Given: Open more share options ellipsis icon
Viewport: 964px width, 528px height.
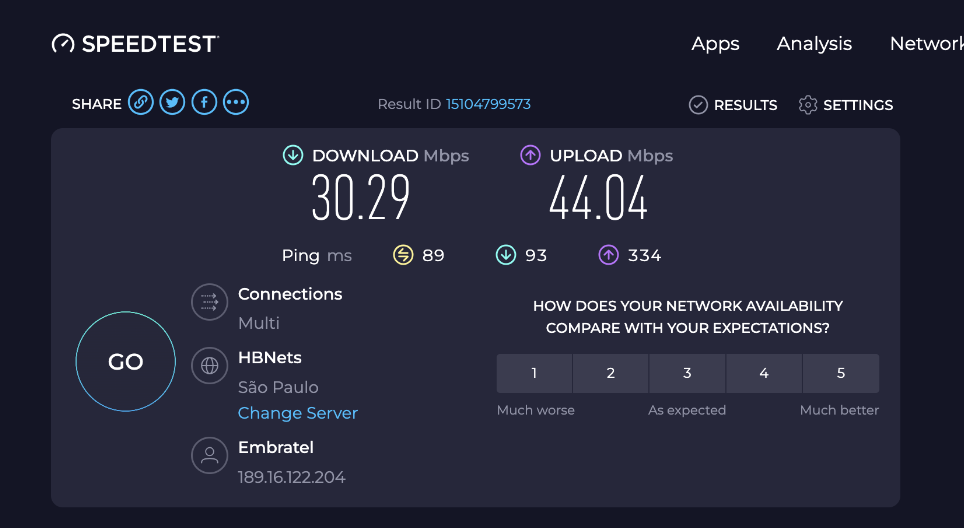Looking at the screenshot, I should tap(236, 102).
